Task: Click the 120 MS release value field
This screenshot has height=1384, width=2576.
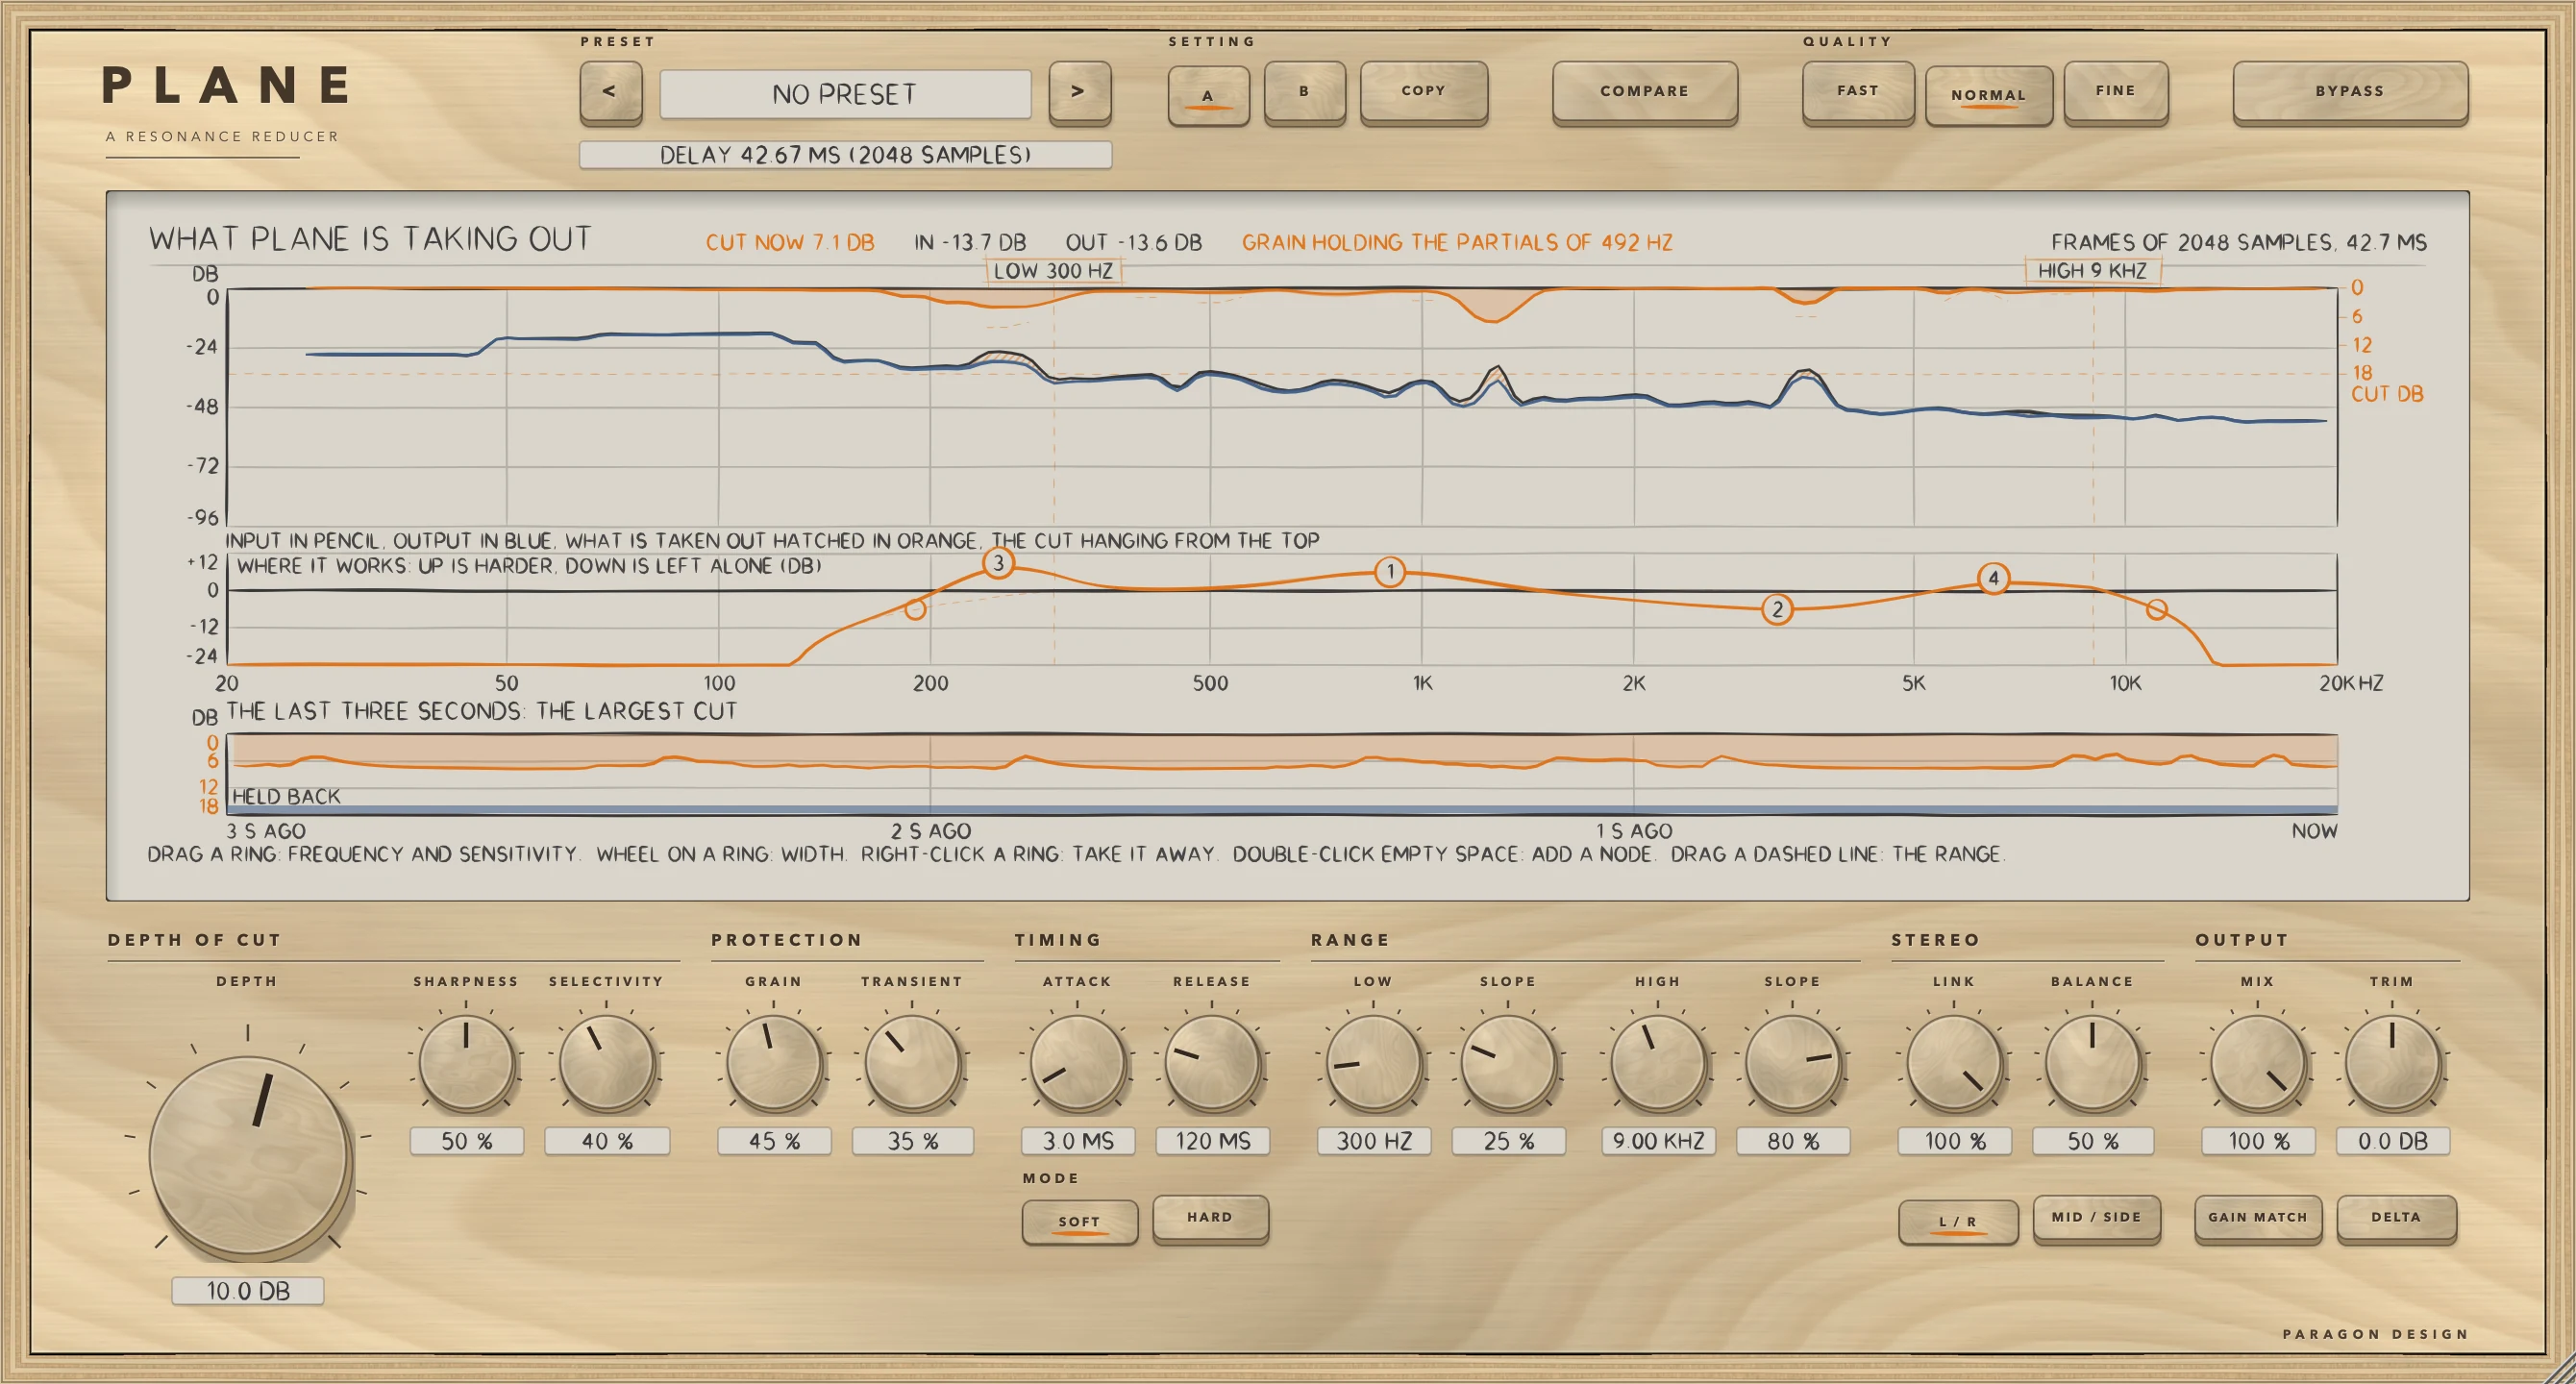Action: (1213, 1141)
